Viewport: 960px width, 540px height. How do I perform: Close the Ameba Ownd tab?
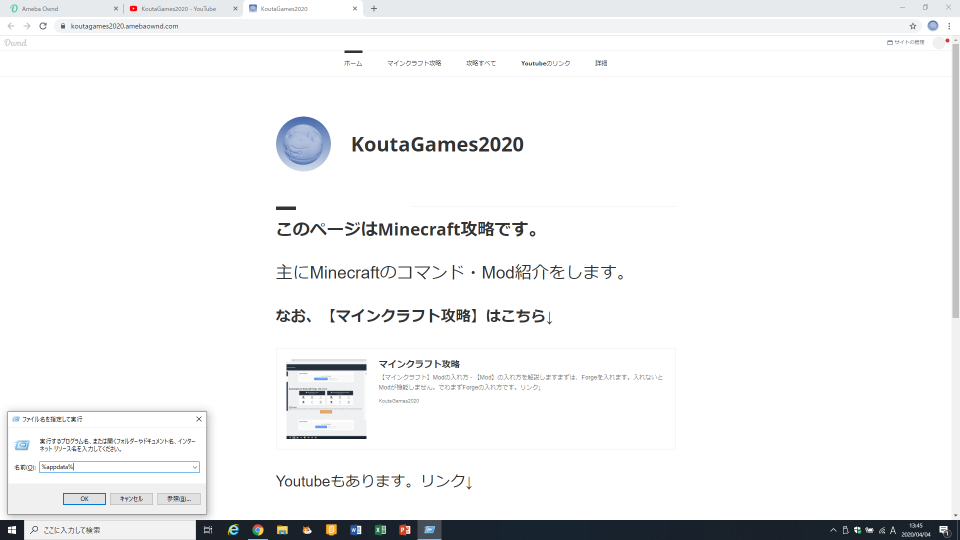click(116, 9)
